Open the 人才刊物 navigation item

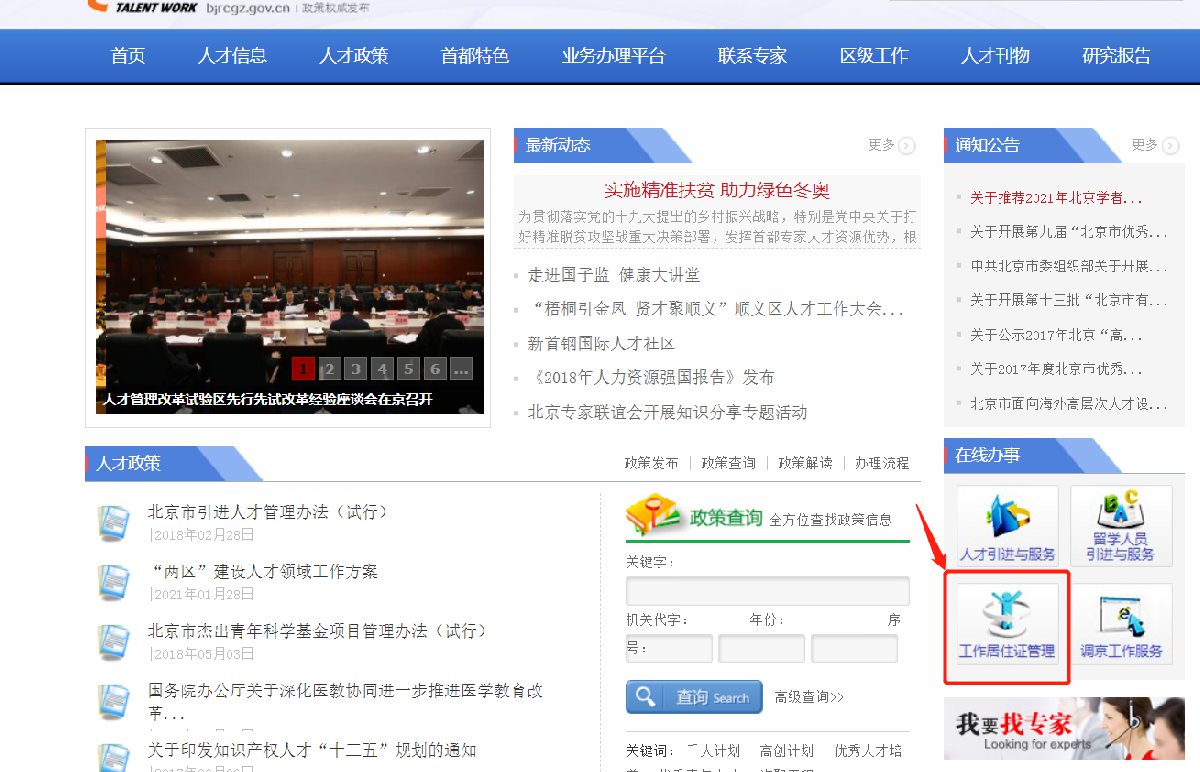(995, 56)
